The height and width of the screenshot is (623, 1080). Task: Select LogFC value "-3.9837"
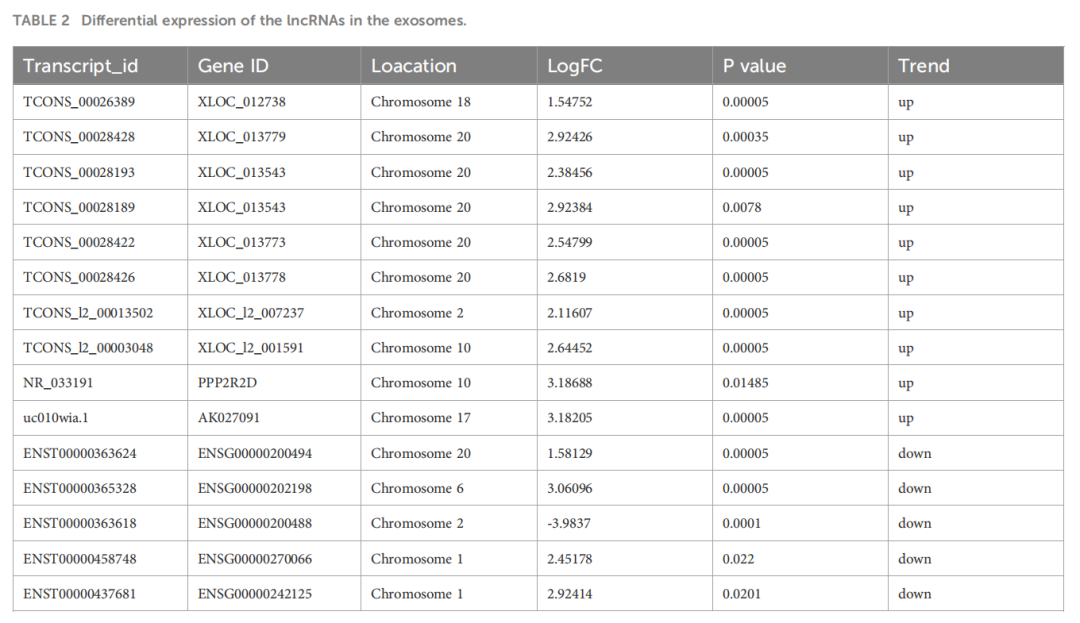[569, 523]
